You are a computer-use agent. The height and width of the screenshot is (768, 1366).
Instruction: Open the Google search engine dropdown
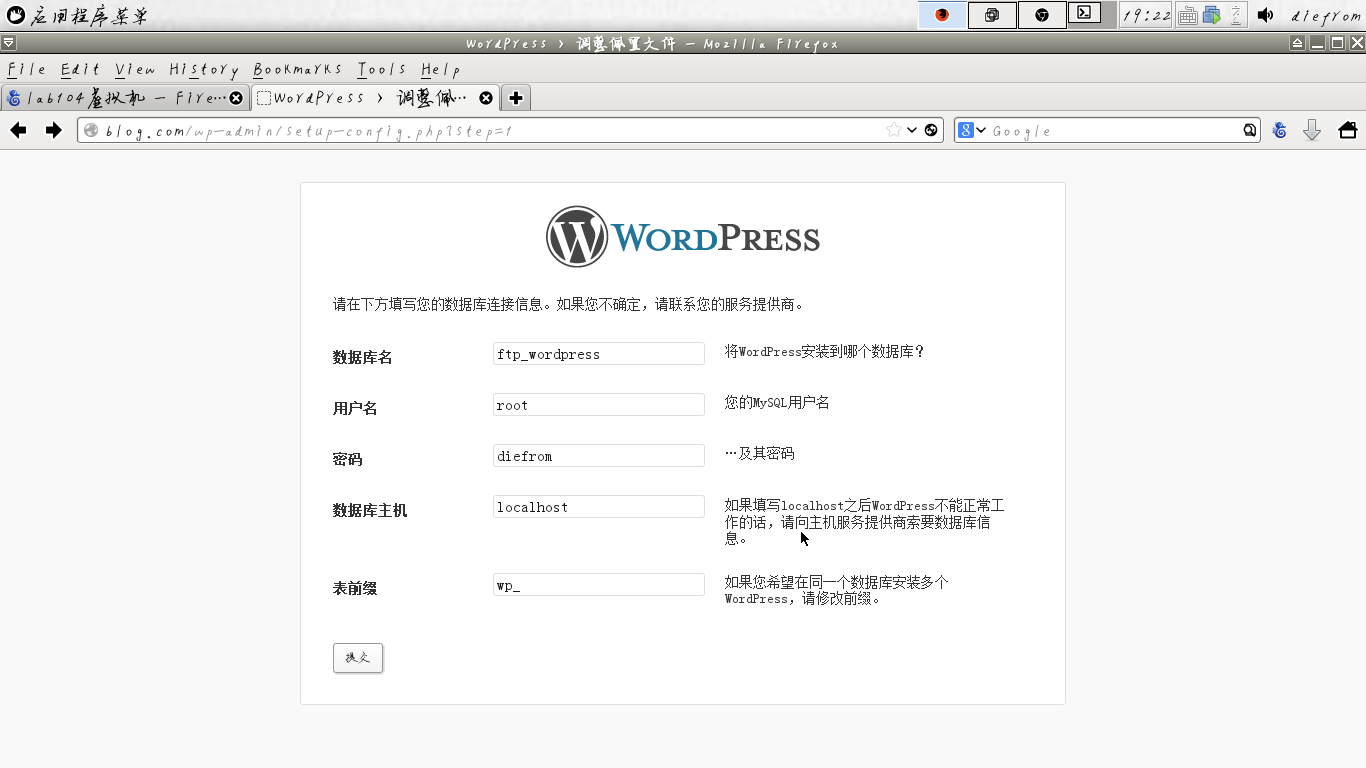[971, 130]
